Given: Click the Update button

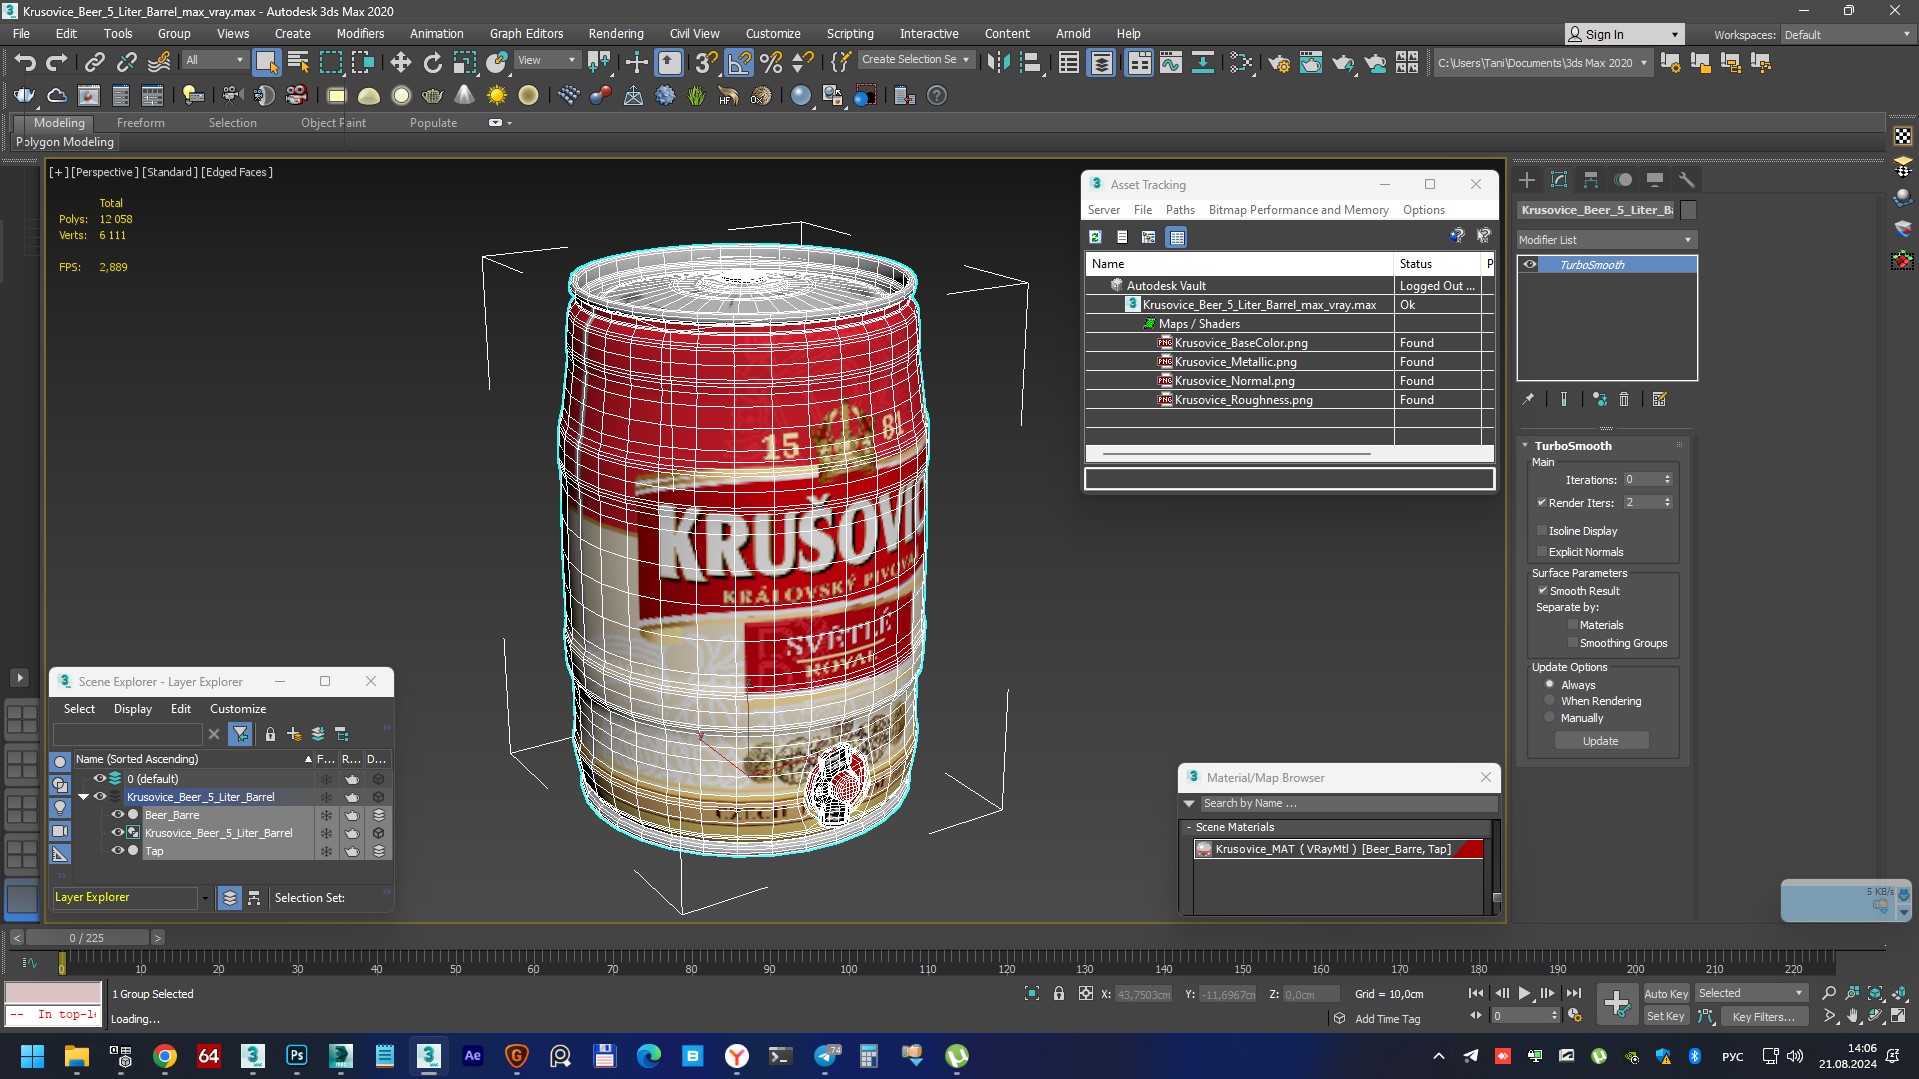Looking at the screenshot, I should click(1601, 741).
